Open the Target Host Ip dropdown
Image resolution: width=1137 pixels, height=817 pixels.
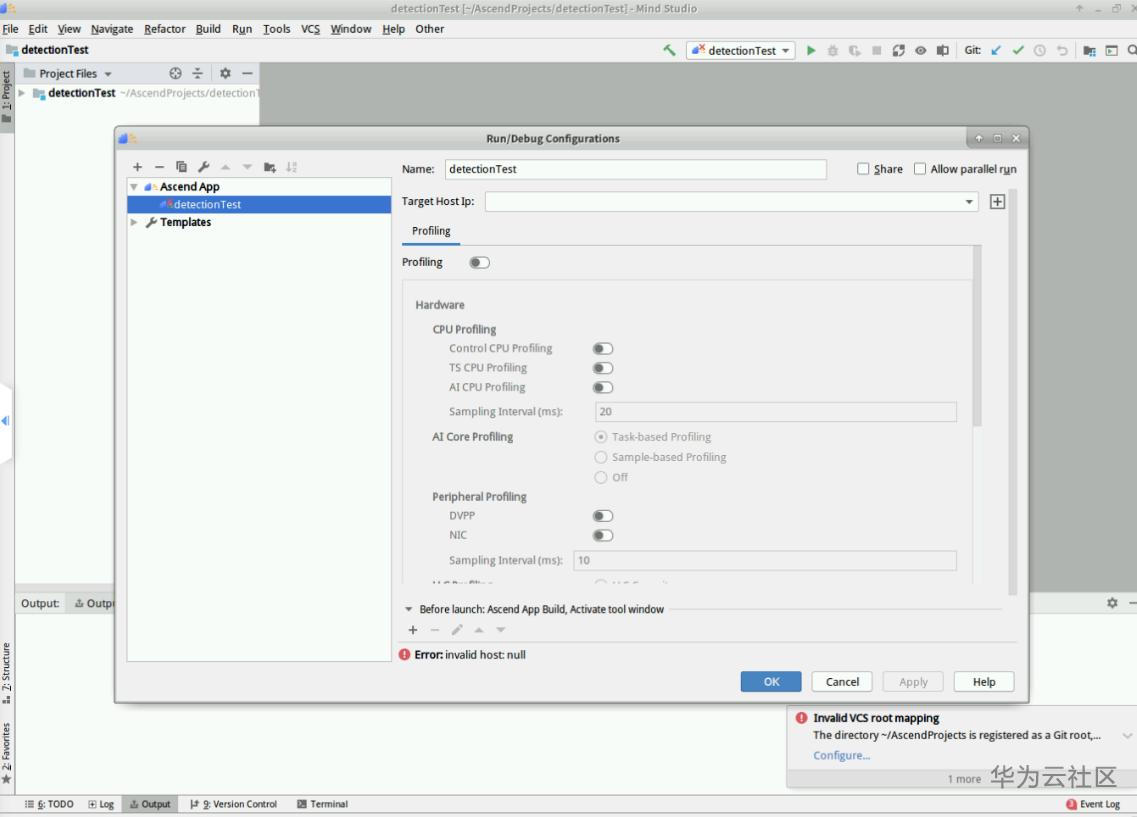(x=969, y=202)
